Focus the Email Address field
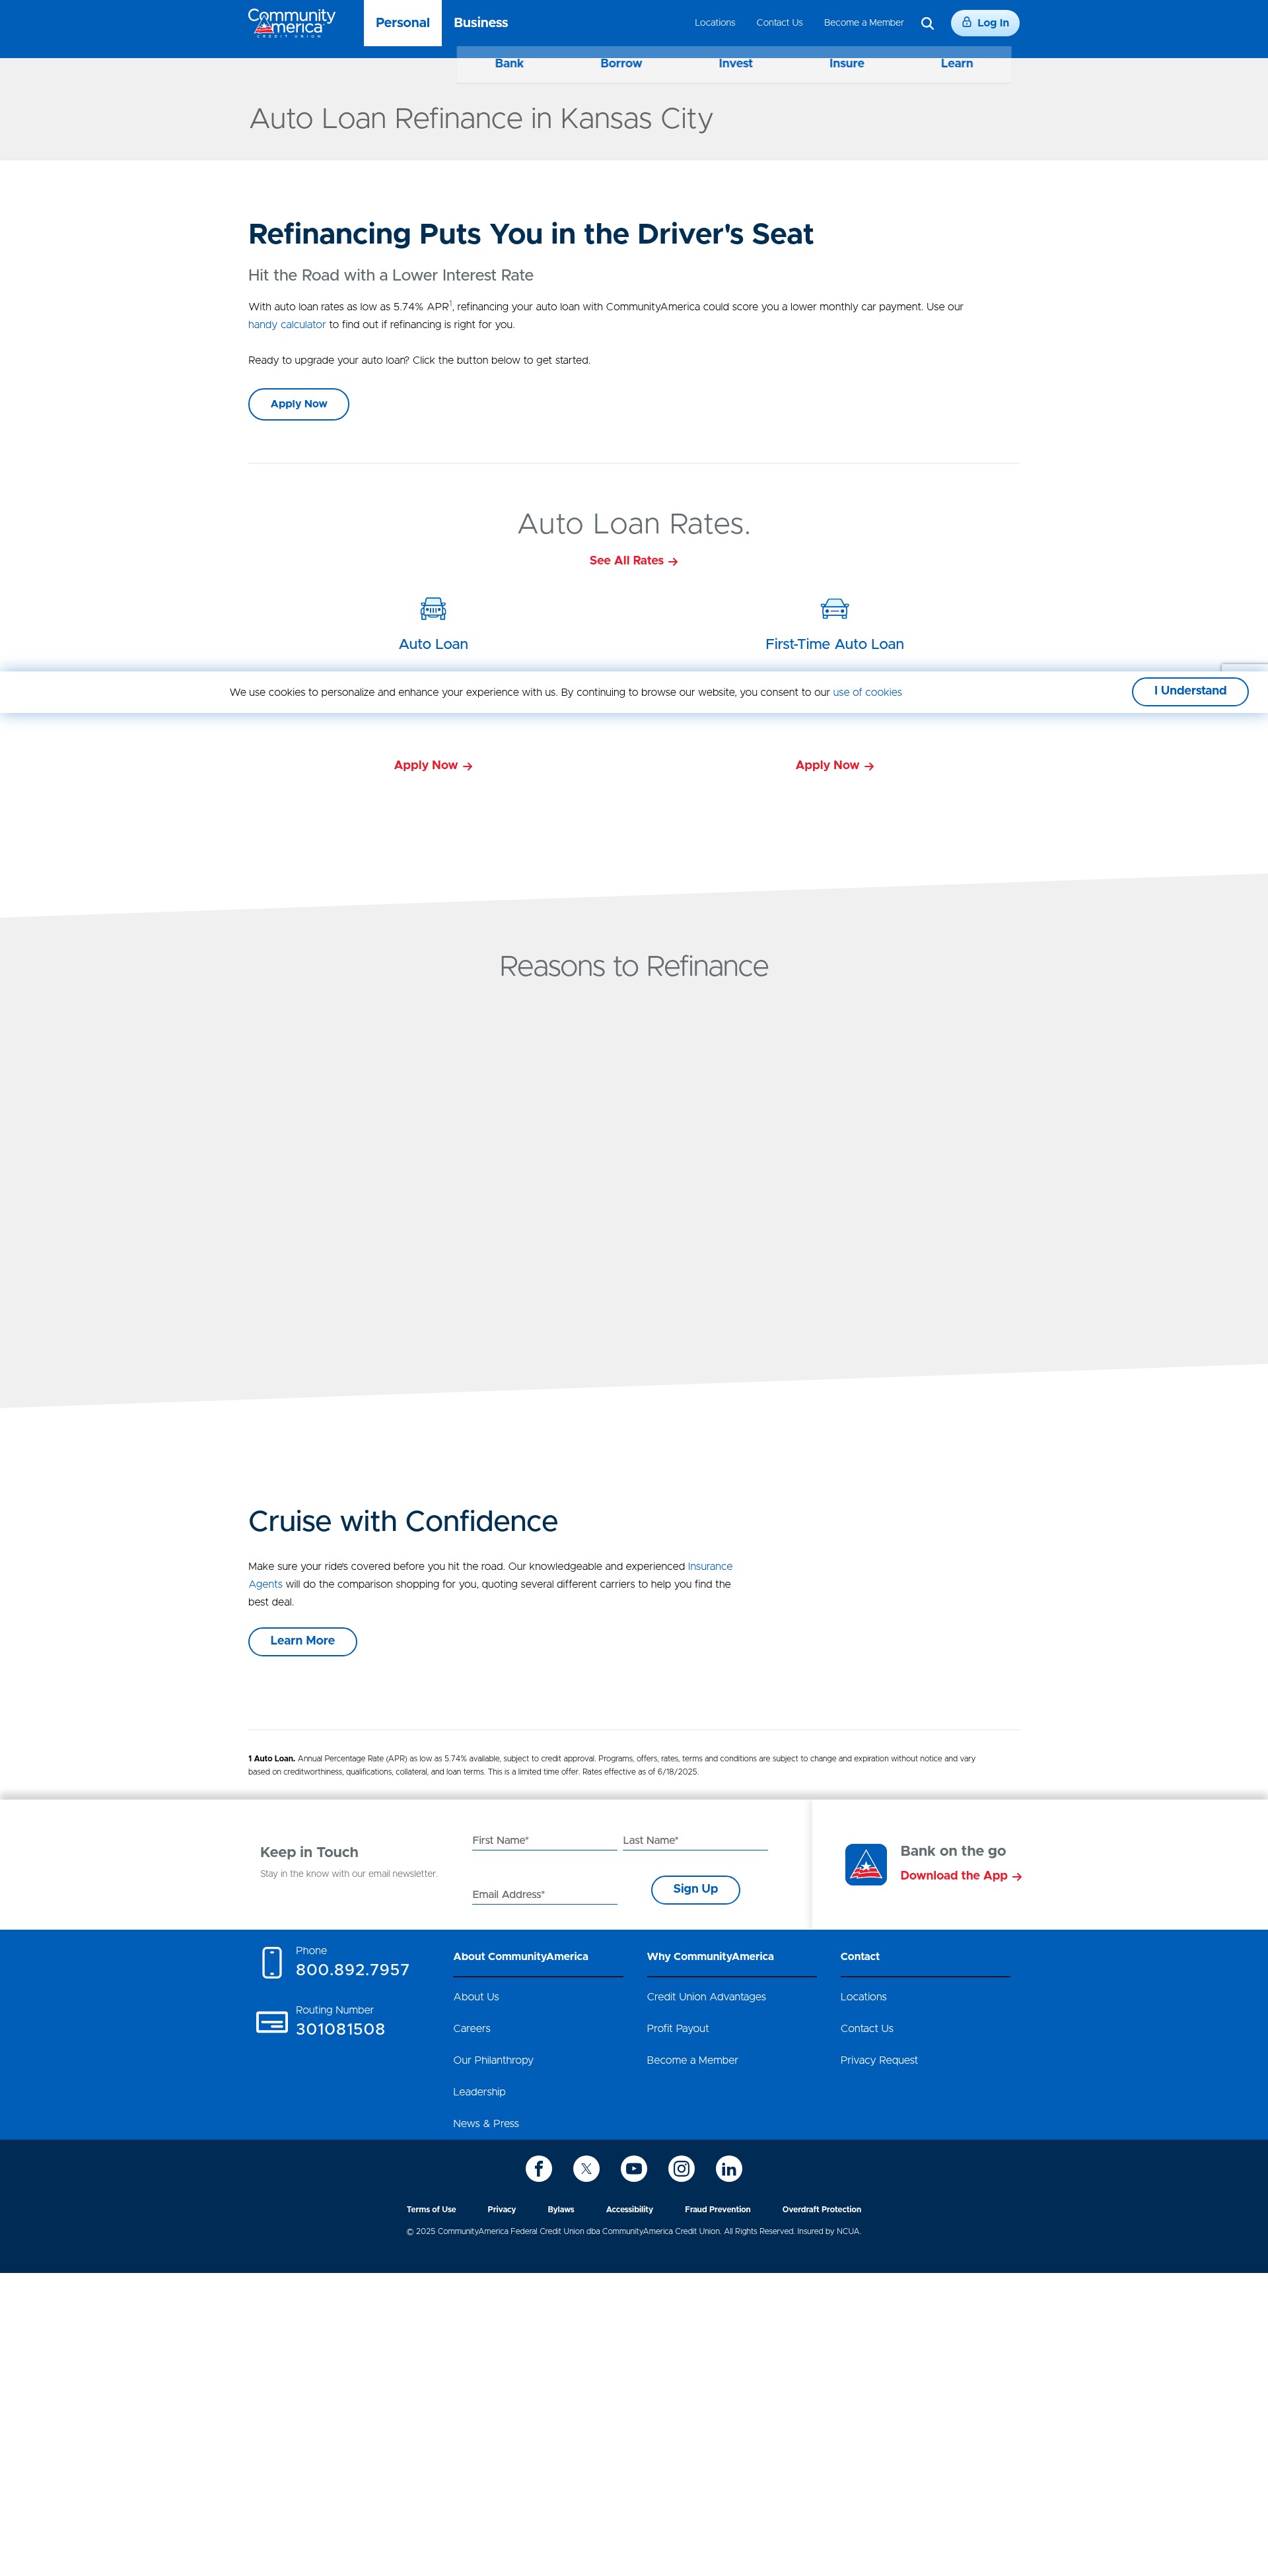Image resolution: width=1268 pixels, height=2576 pixels. point(544,1894)
